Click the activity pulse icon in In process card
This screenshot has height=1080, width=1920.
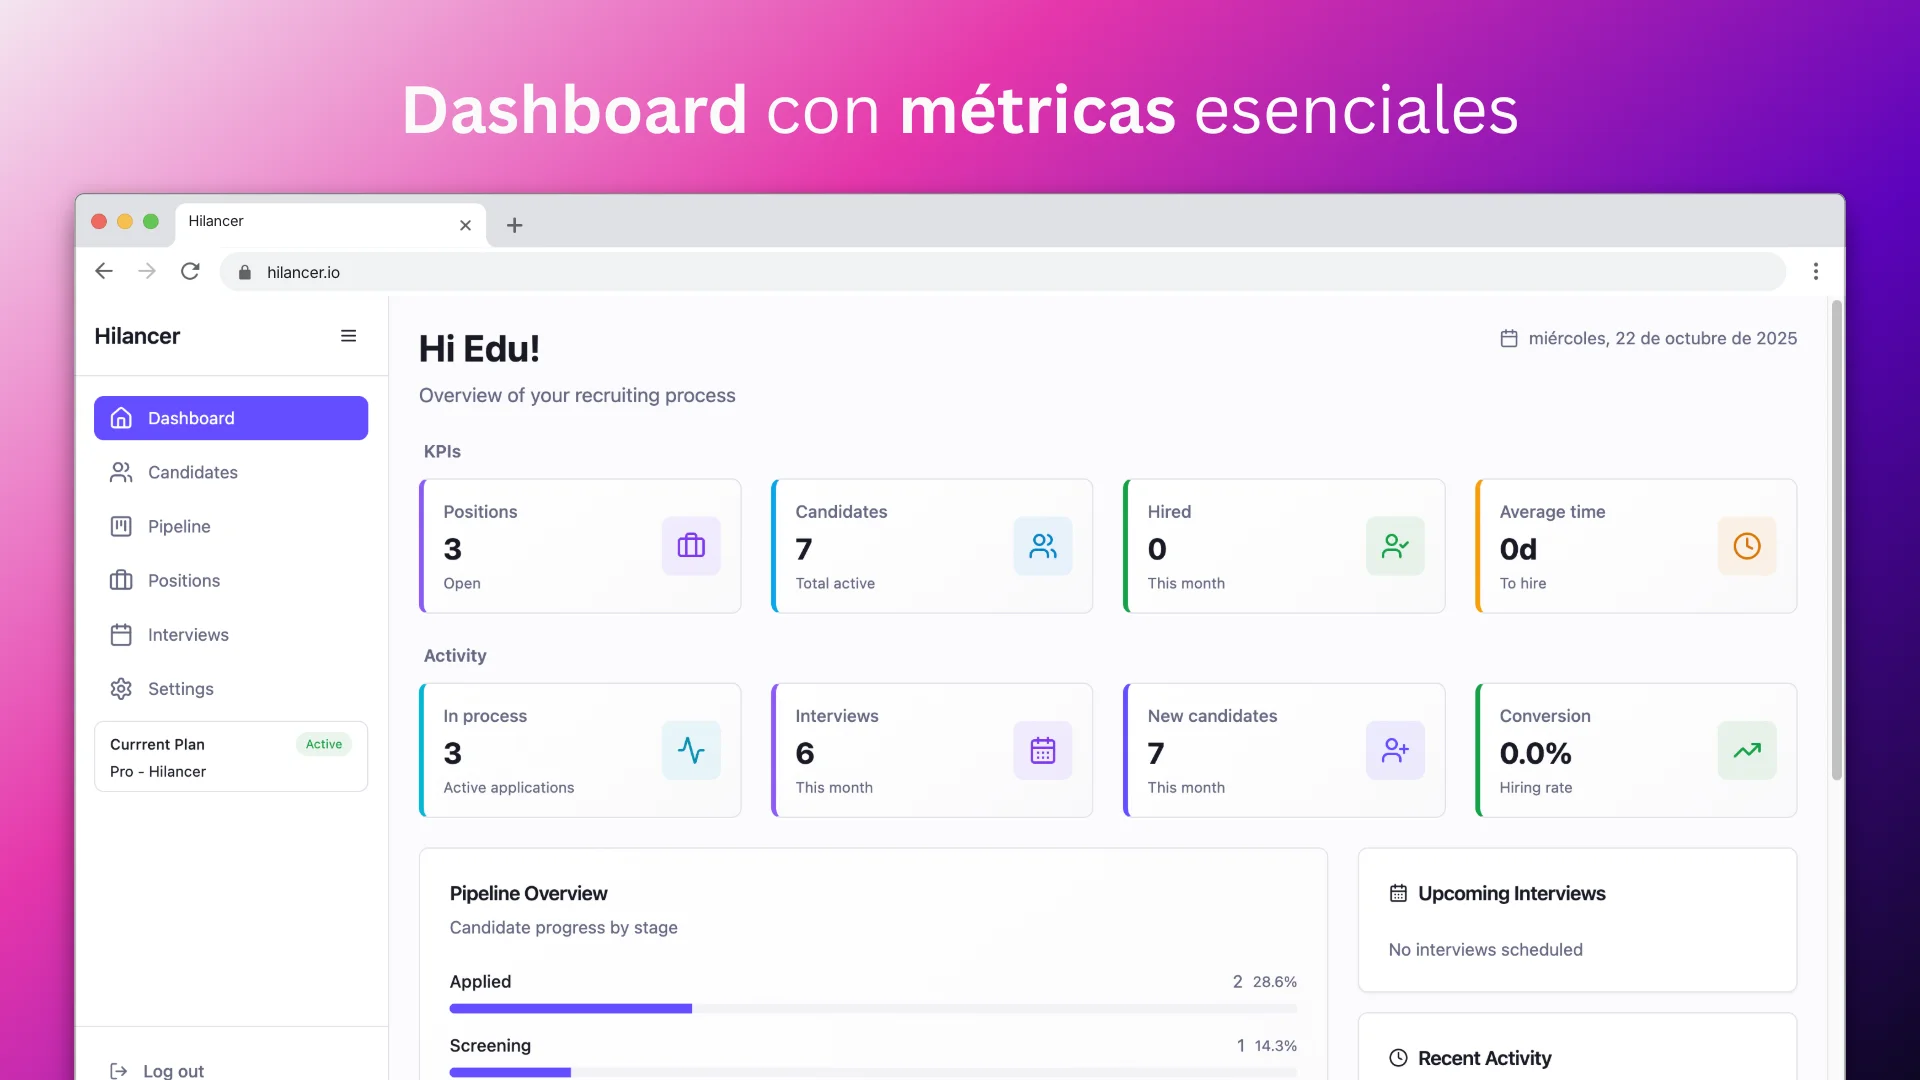point(691,750)
